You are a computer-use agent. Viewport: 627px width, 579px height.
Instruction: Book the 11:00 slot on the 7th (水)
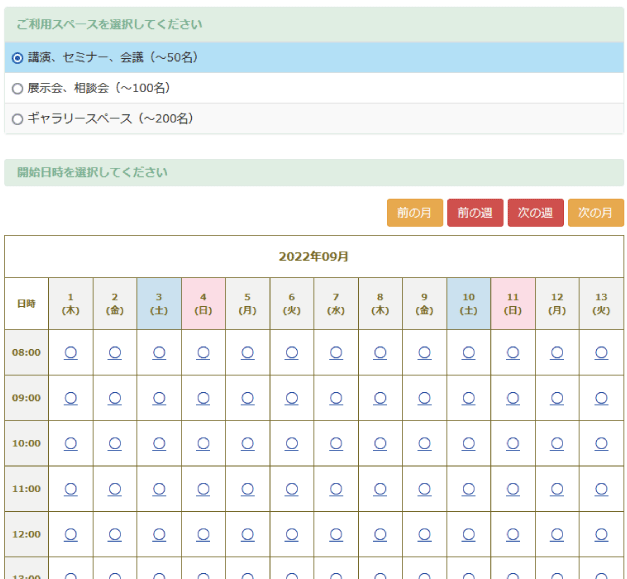coord(336,489)
